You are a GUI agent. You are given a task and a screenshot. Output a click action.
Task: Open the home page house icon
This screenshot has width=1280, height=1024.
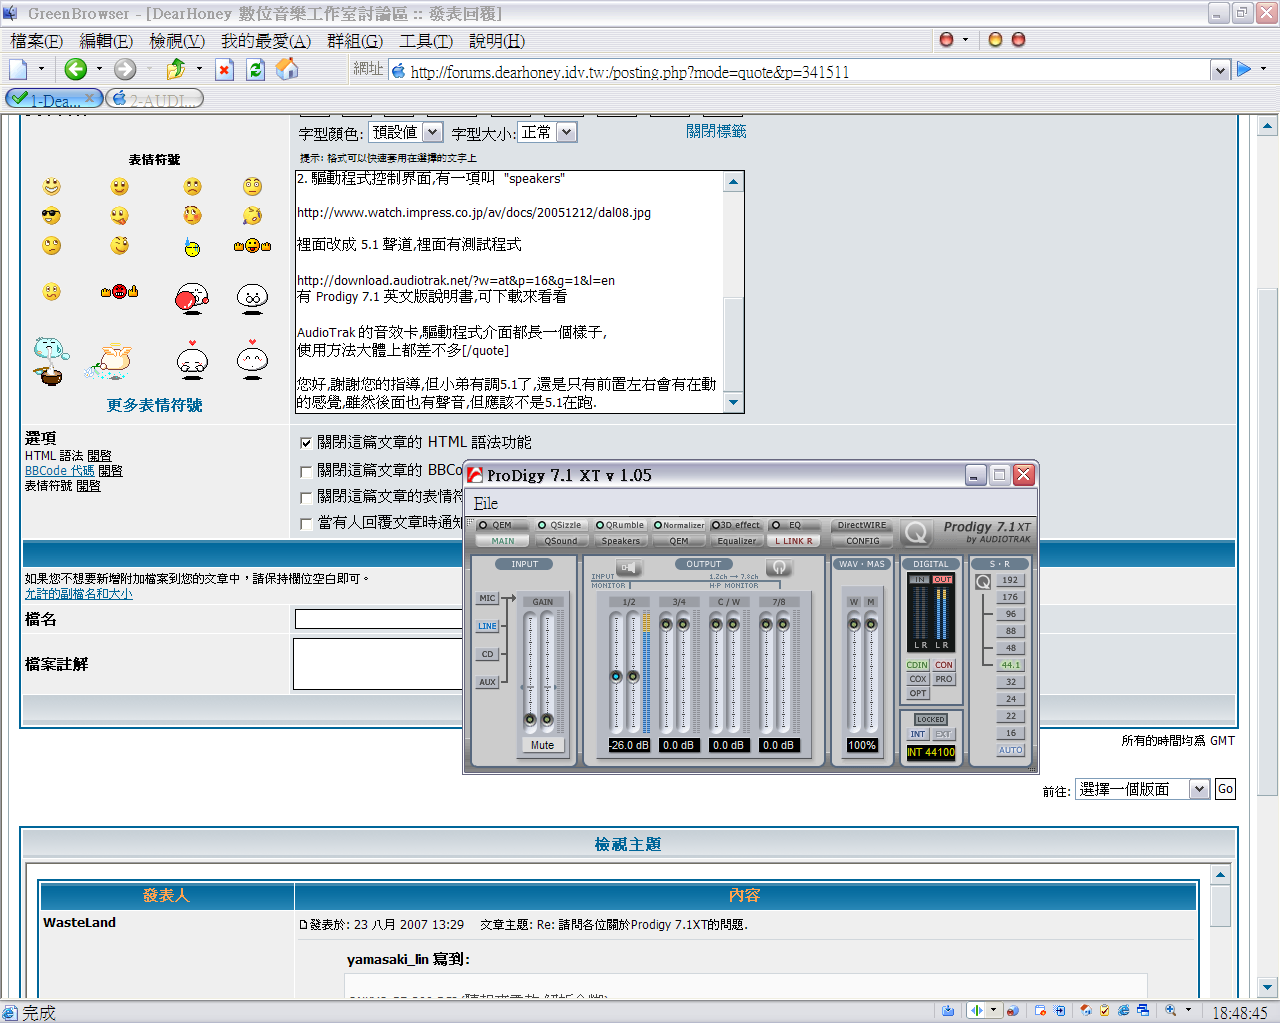coord(287,69)
